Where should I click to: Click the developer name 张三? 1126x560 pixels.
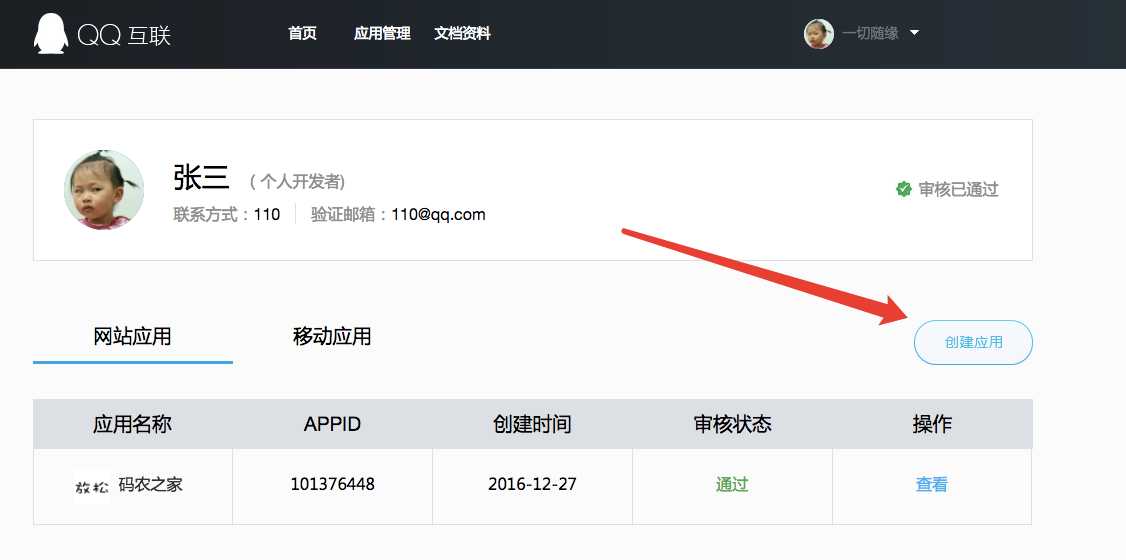point(202,178)
